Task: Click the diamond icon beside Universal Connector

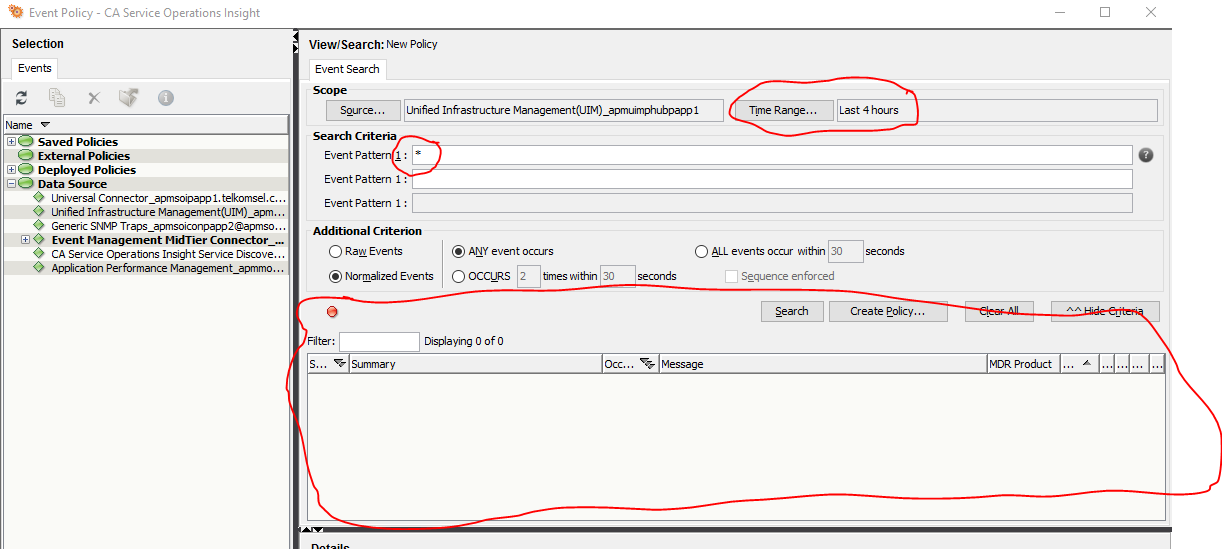Action: (39, 197)
